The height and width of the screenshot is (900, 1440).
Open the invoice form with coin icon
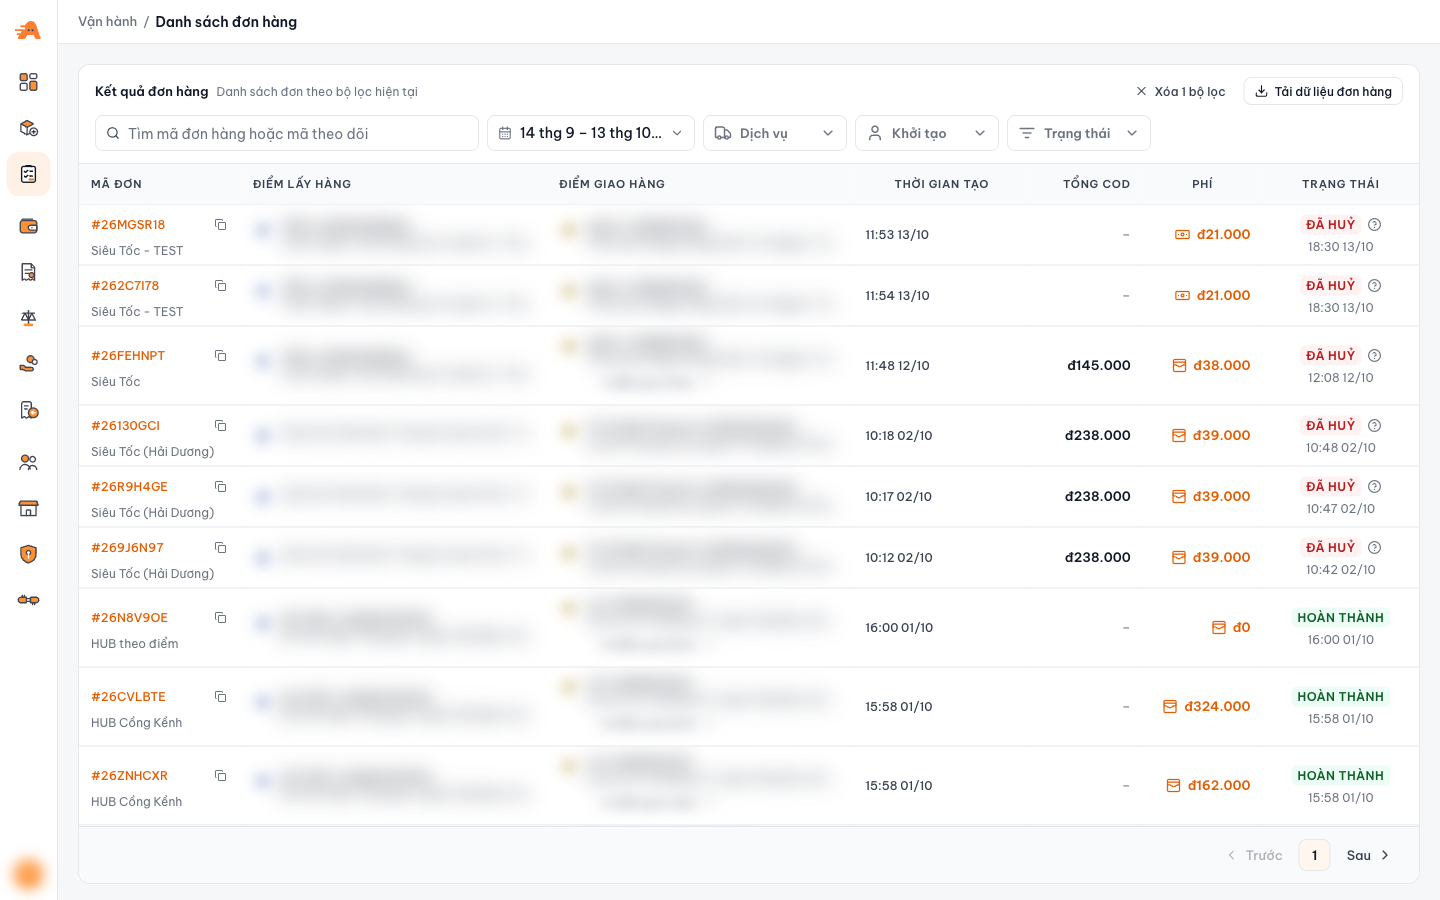[x=28, y=410]
